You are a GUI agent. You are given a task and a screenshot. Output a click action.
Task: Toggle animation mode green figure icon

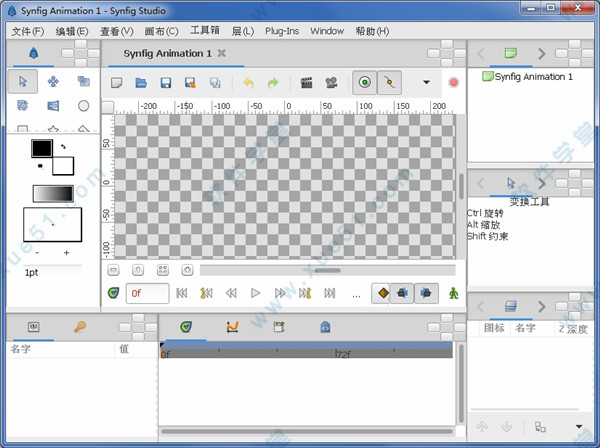coord(453,293)
